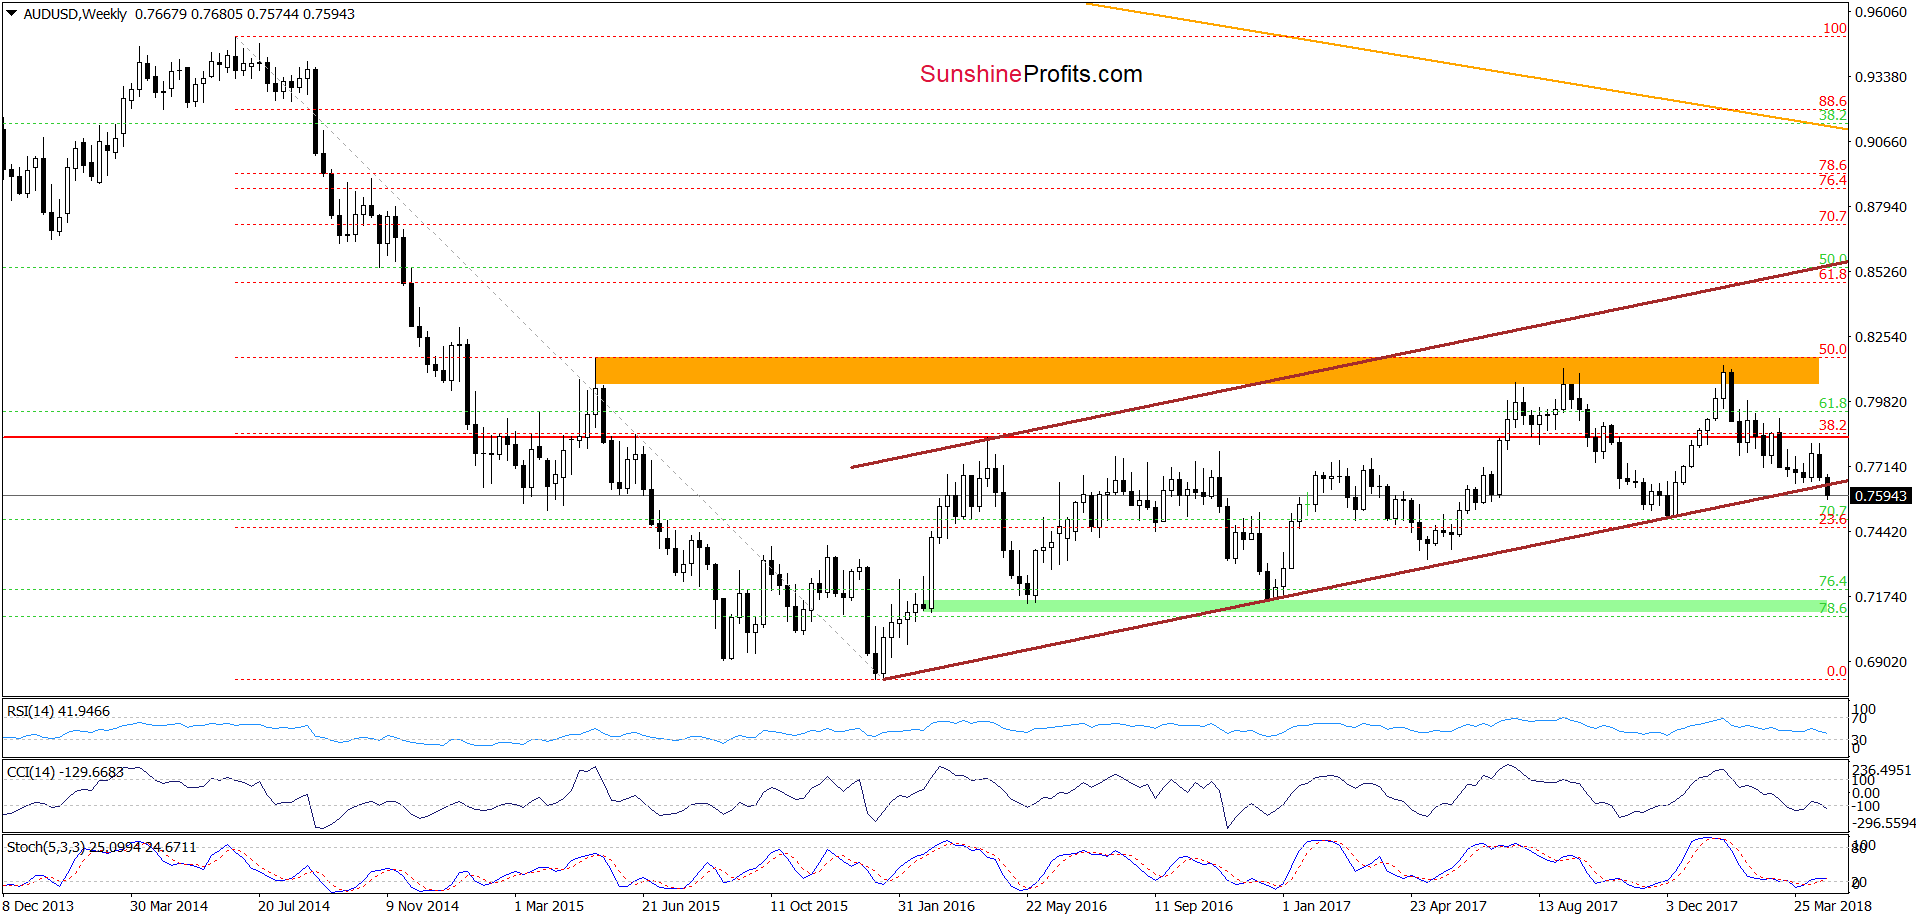Viewport: 1916px width, 920px height.
Task: Click price scale value 0.79820
Action: [1881, 402]
